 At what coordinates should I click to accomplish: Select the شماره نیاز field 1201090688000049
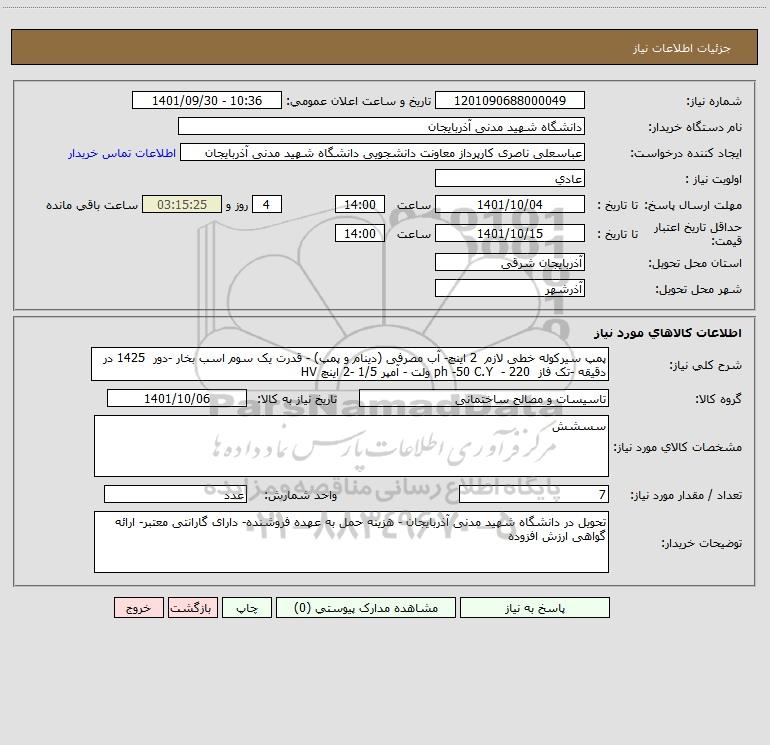[510, 100]
